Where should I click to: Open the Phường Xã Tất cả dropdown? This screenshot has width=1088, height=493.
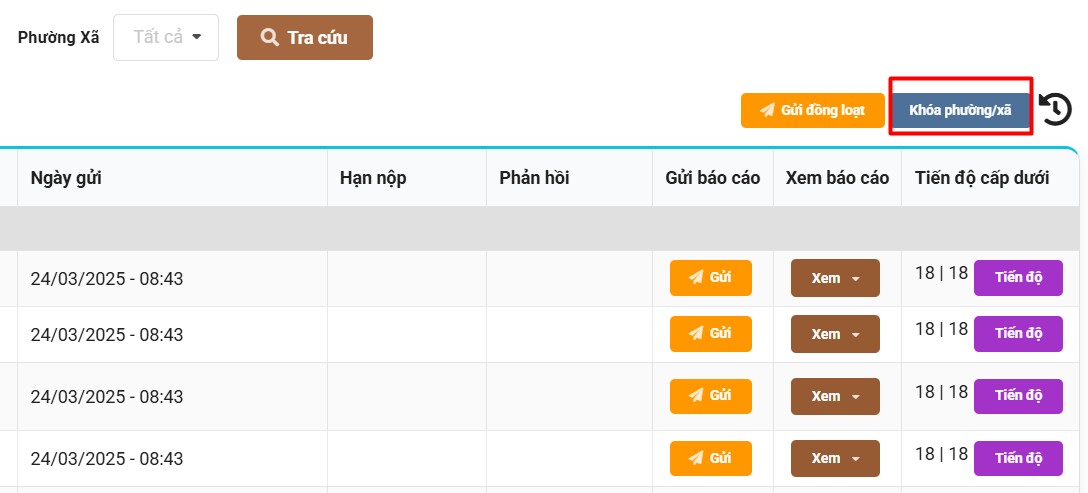pos(166,38)
